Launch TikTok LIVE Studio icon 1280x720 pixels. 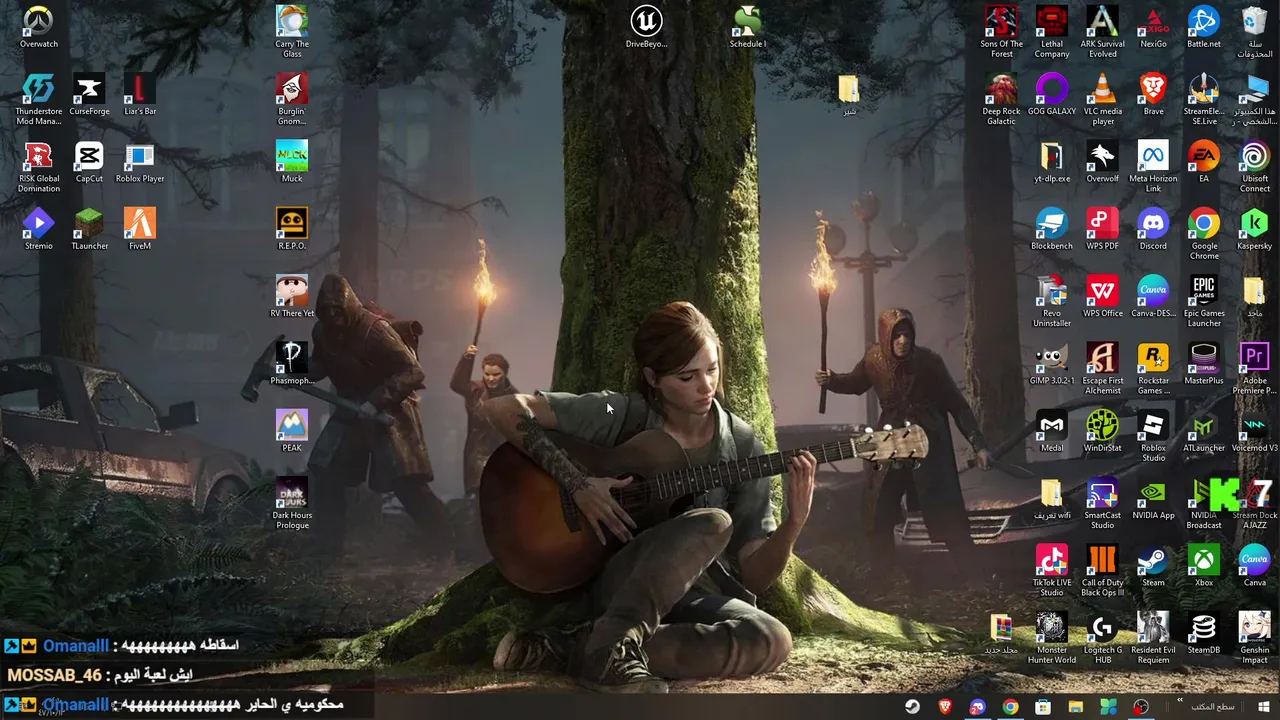(1052, 570)
